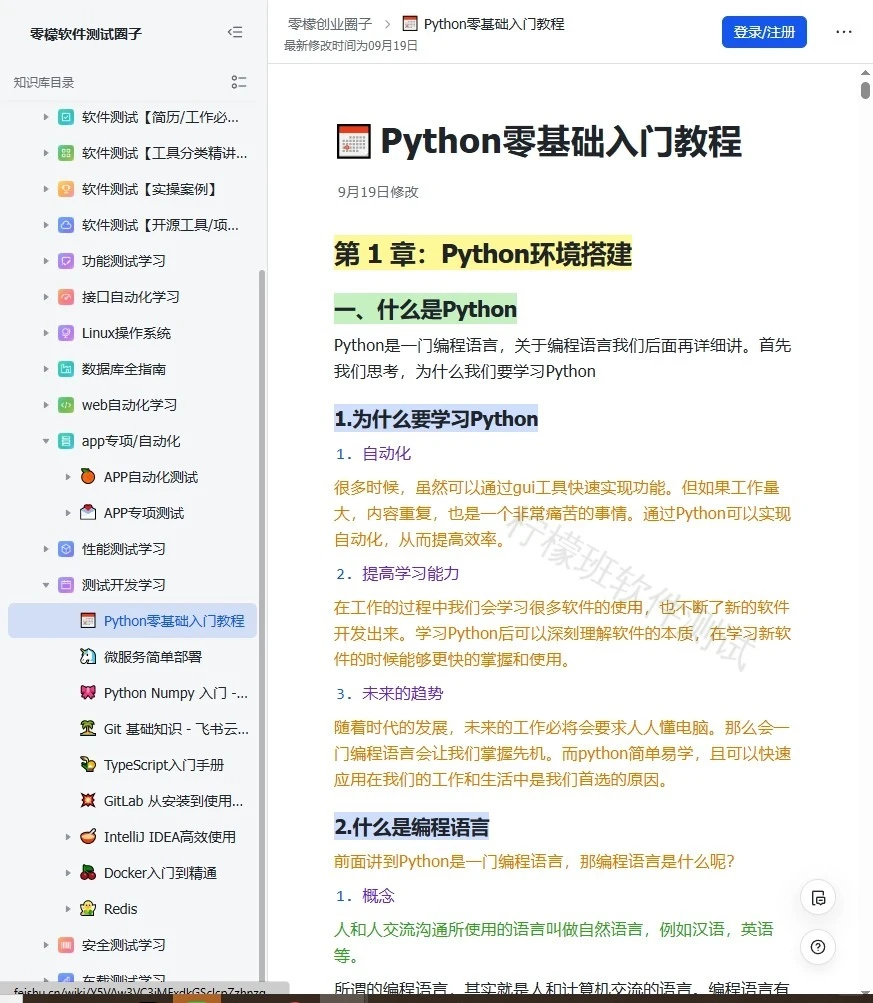Expand Docker入门到精通 node arrow

pyautogui.click(x=68, y=873)
